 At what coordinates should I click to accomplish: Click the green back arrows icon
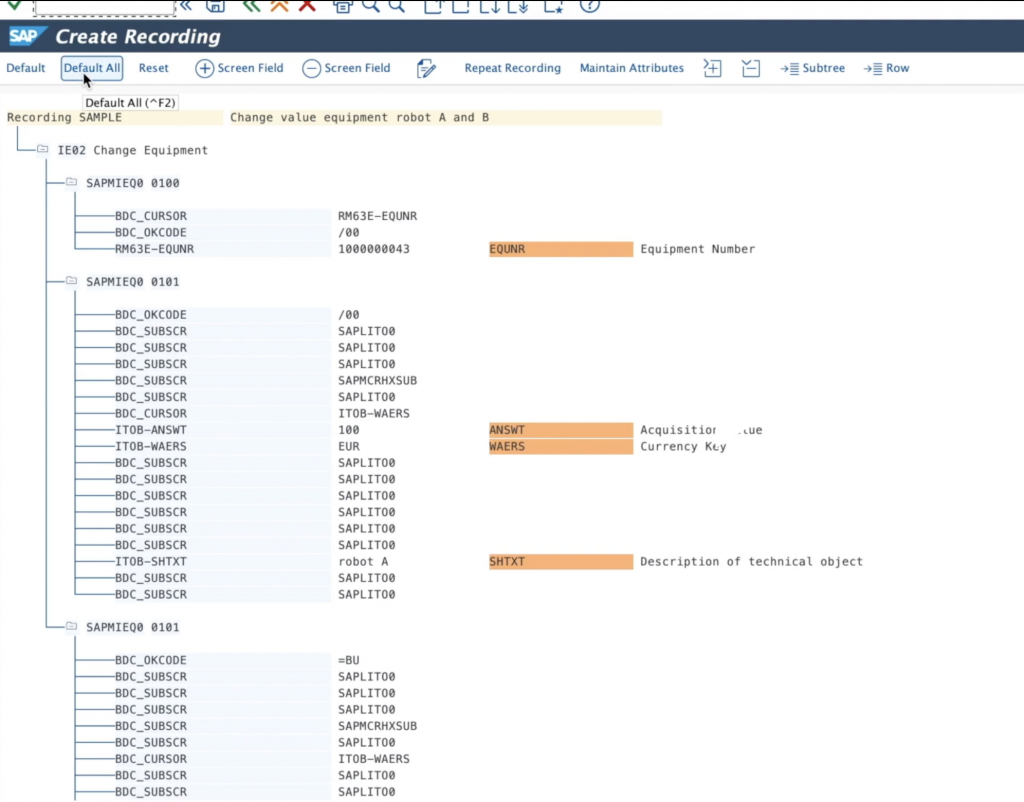tap(251, 5)
